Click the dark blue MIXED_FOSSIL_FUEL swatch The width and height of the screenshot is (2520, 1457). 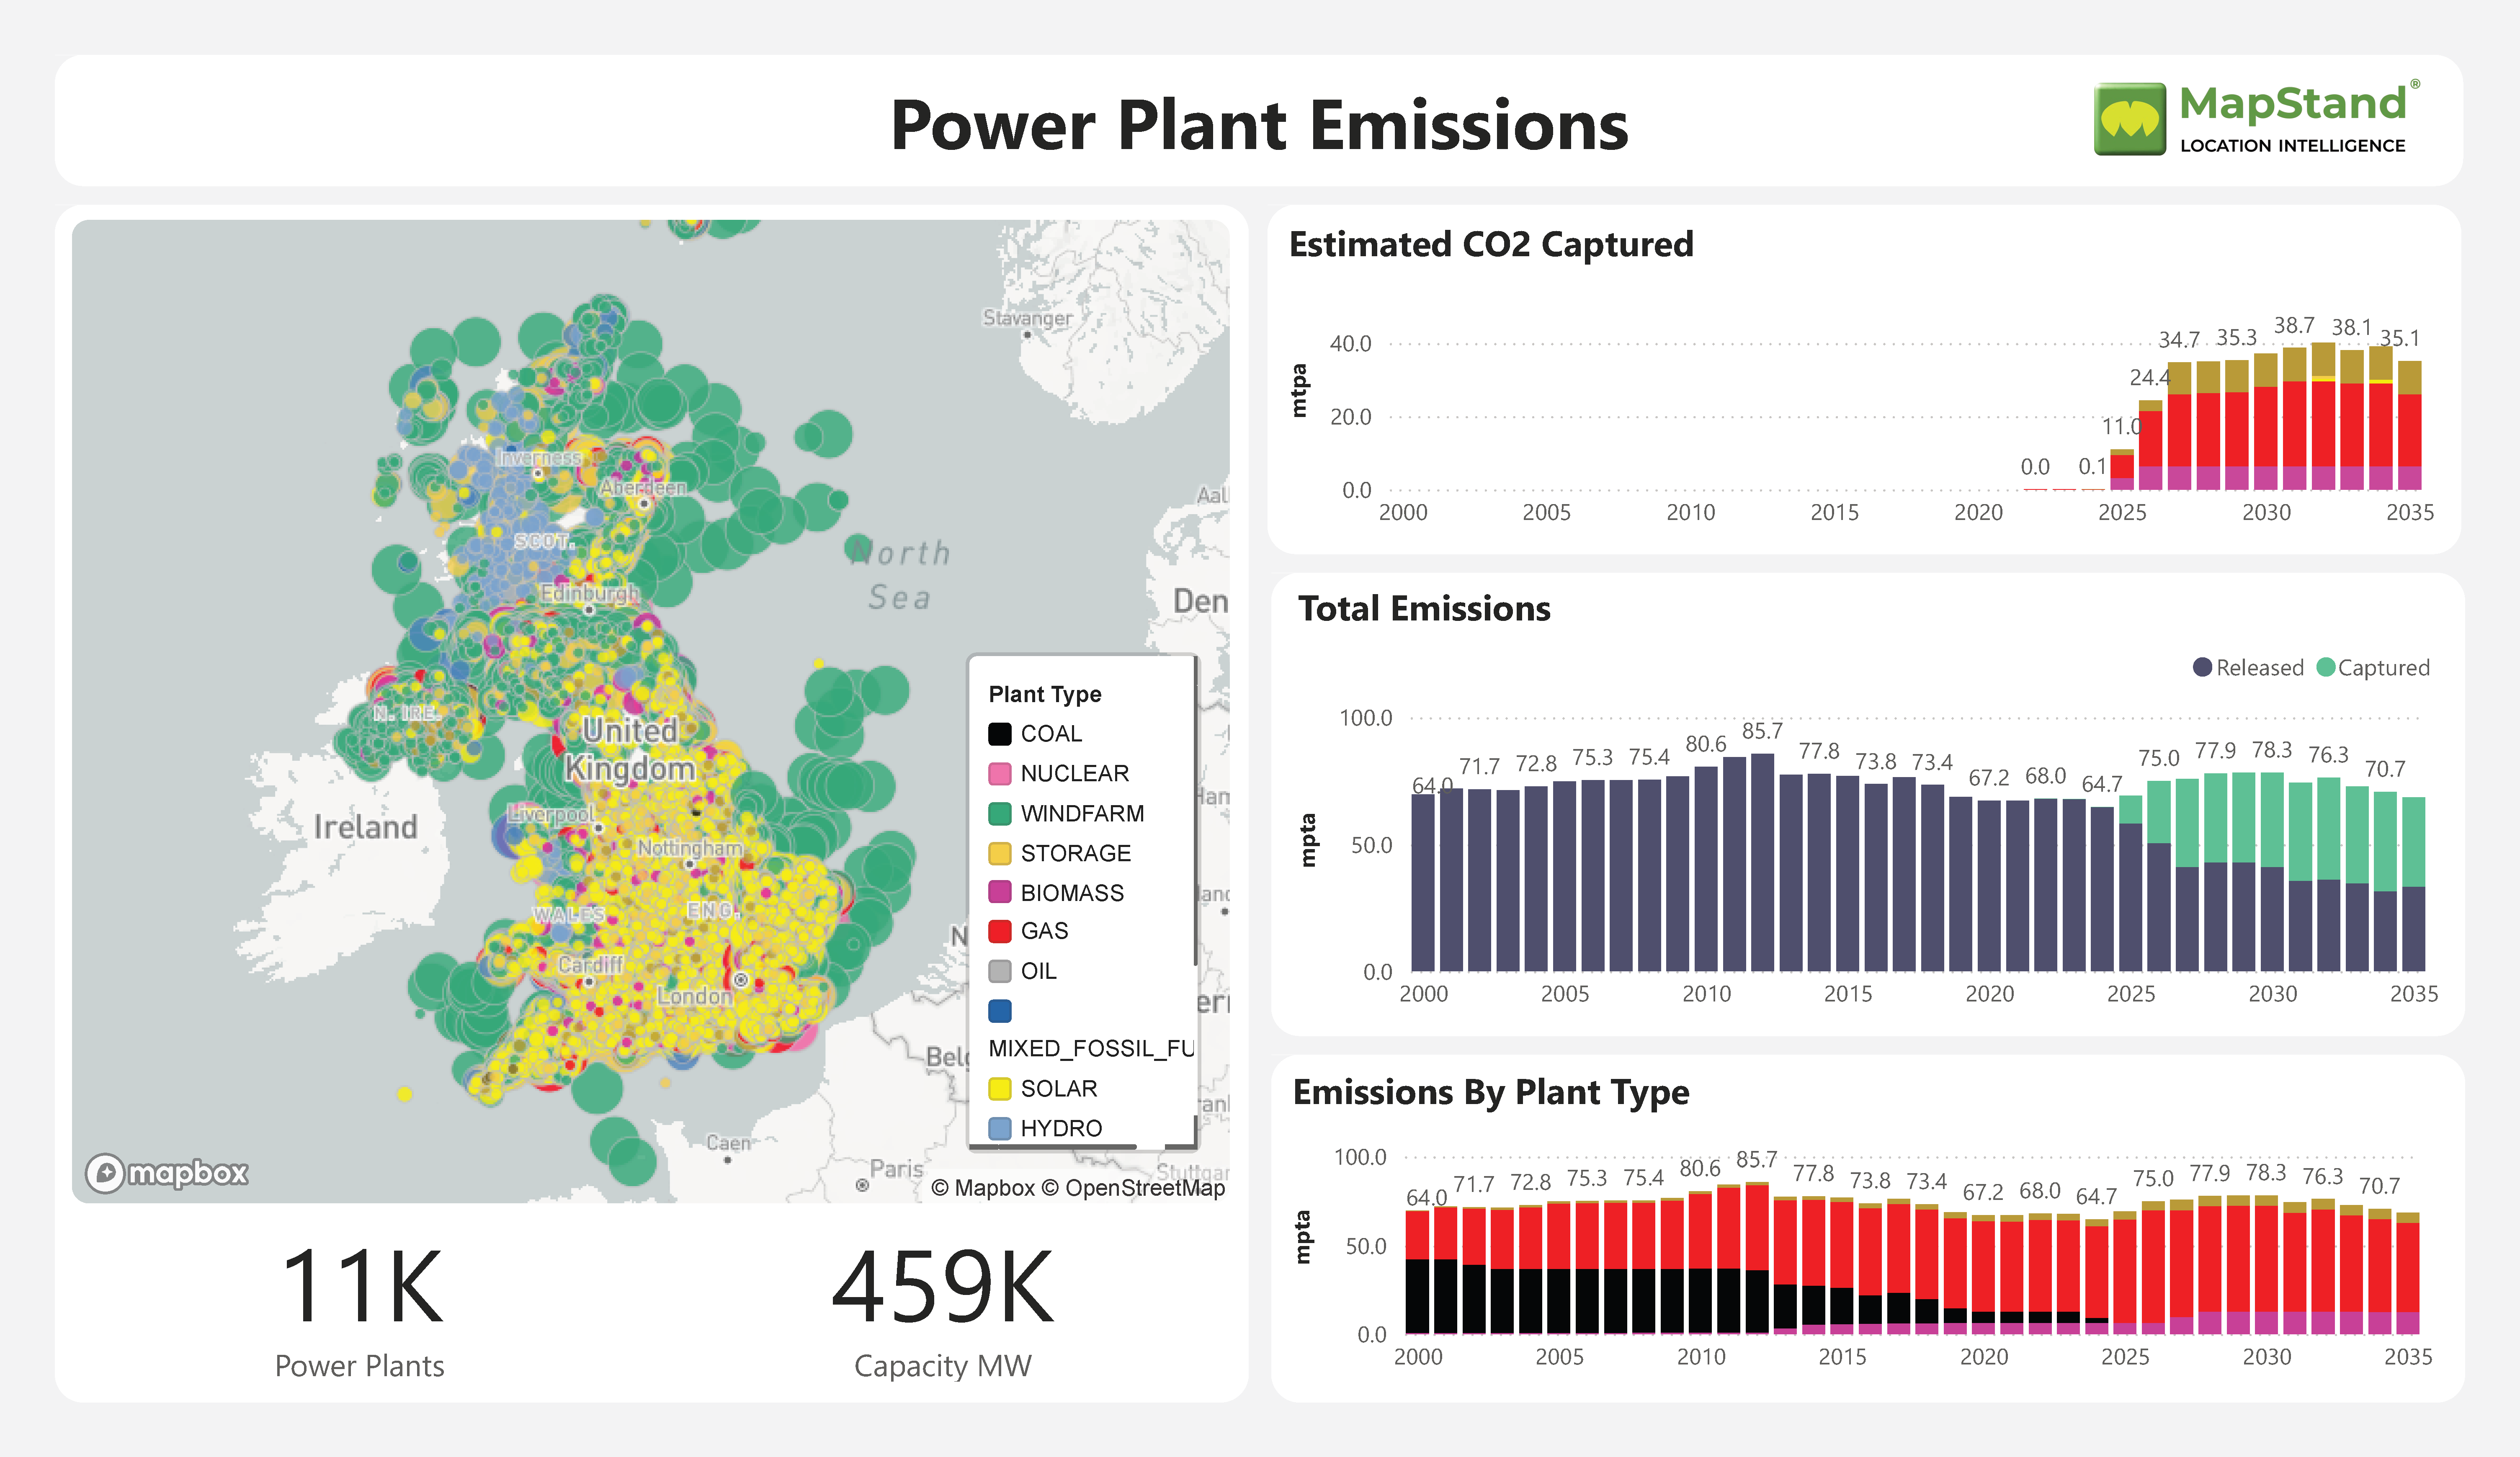click(999, 1011)
